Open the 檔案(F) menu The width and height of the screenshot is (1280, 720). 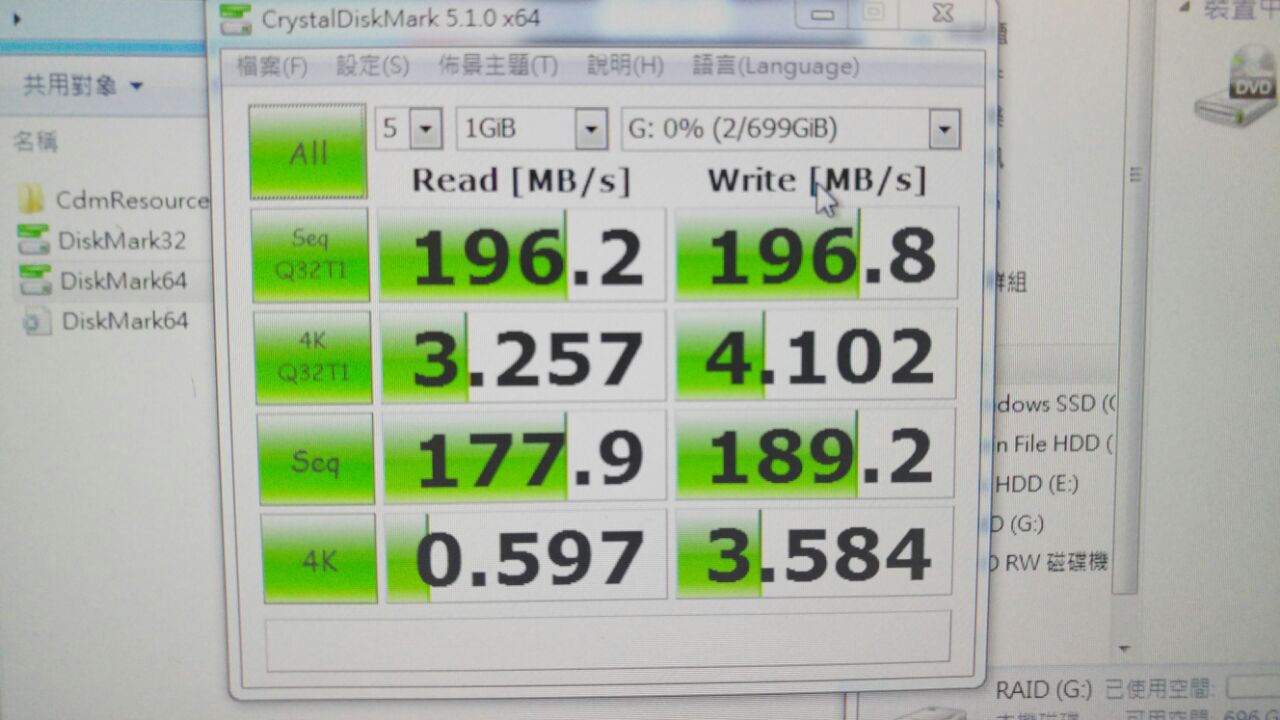pos(272,67)
